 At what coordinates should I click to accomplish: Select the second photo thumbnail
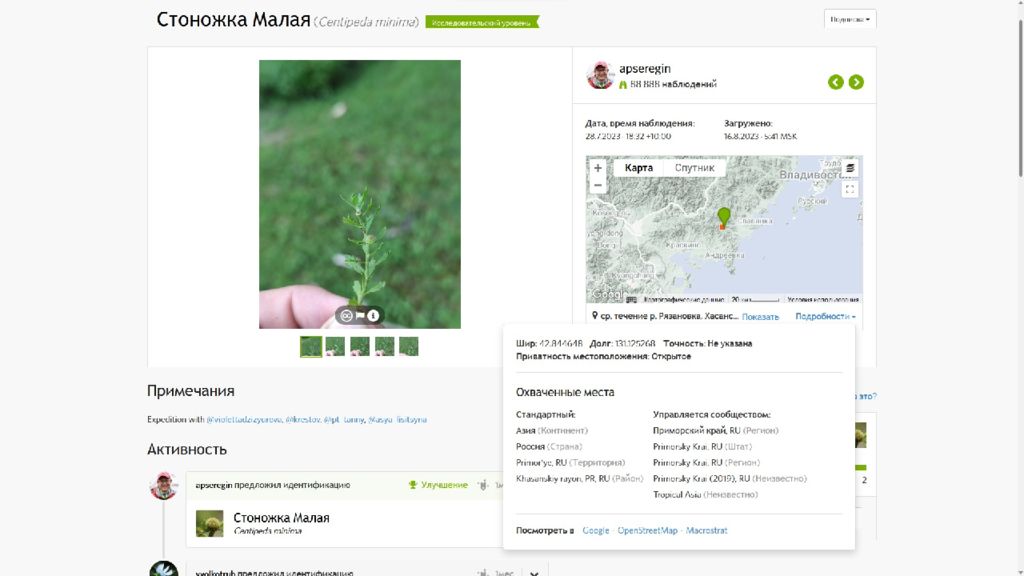click(335, 346)
